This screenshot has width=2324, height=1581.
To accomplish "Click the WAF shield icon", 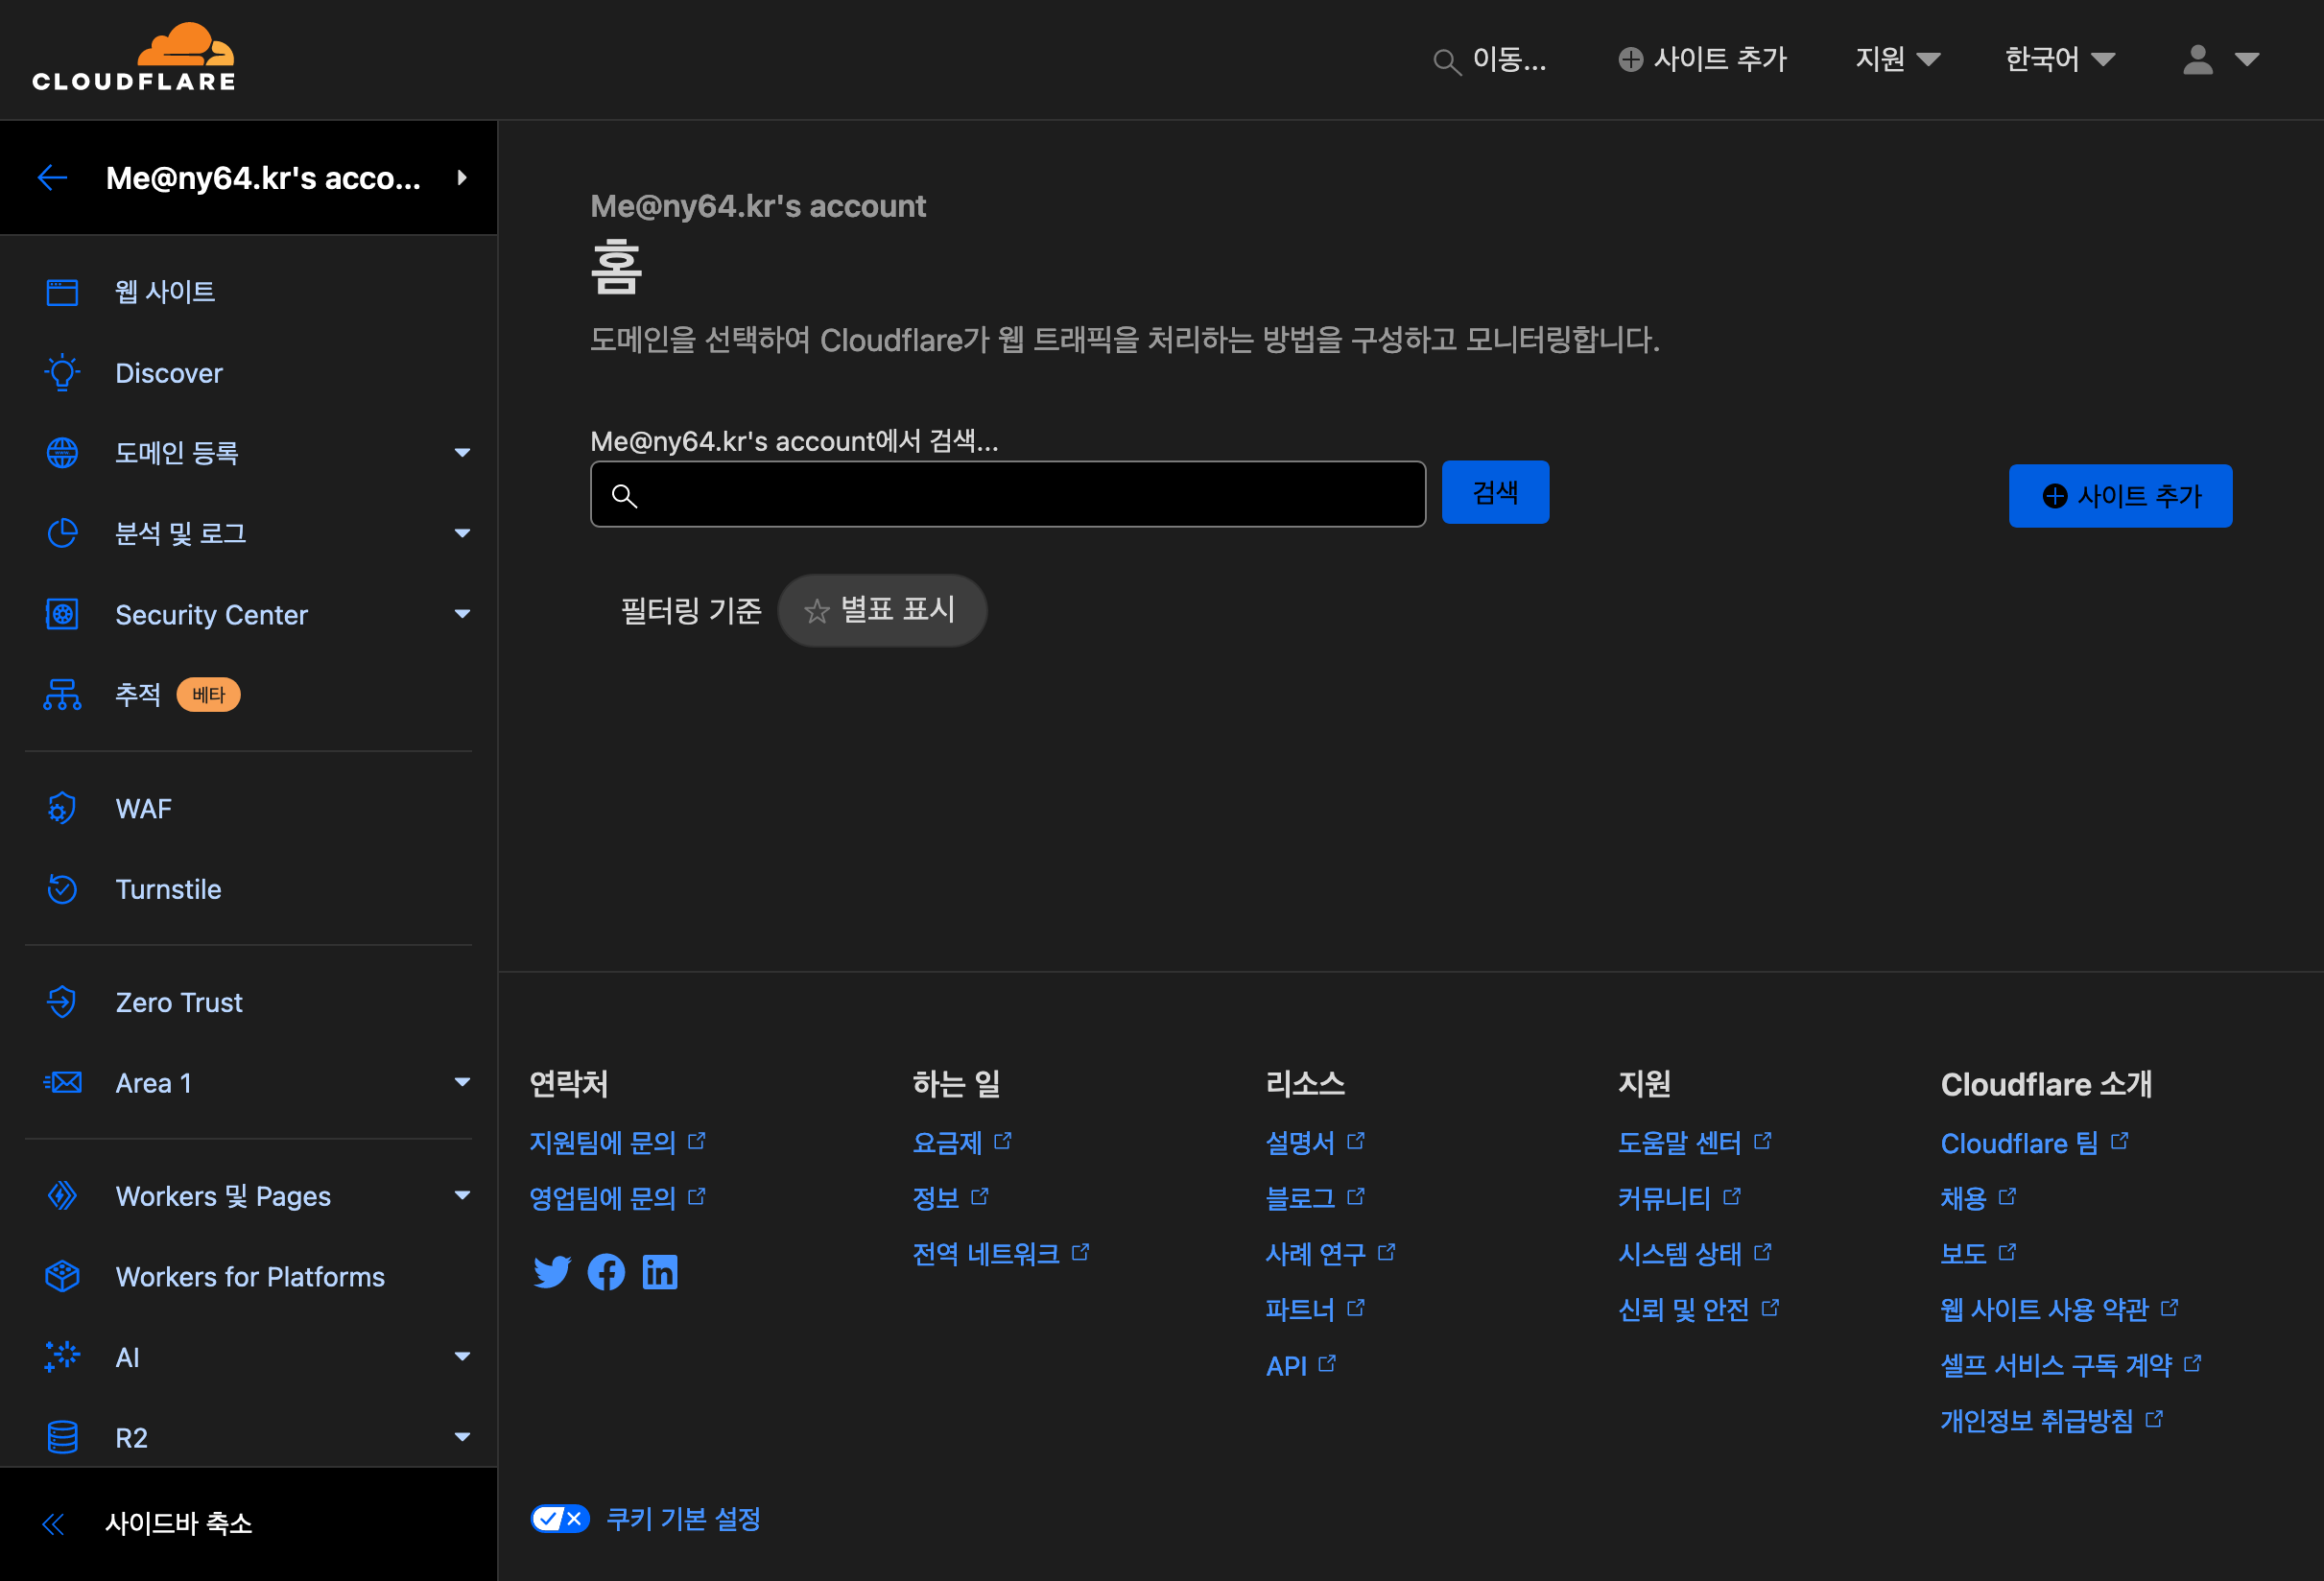I will pos(62,808).
